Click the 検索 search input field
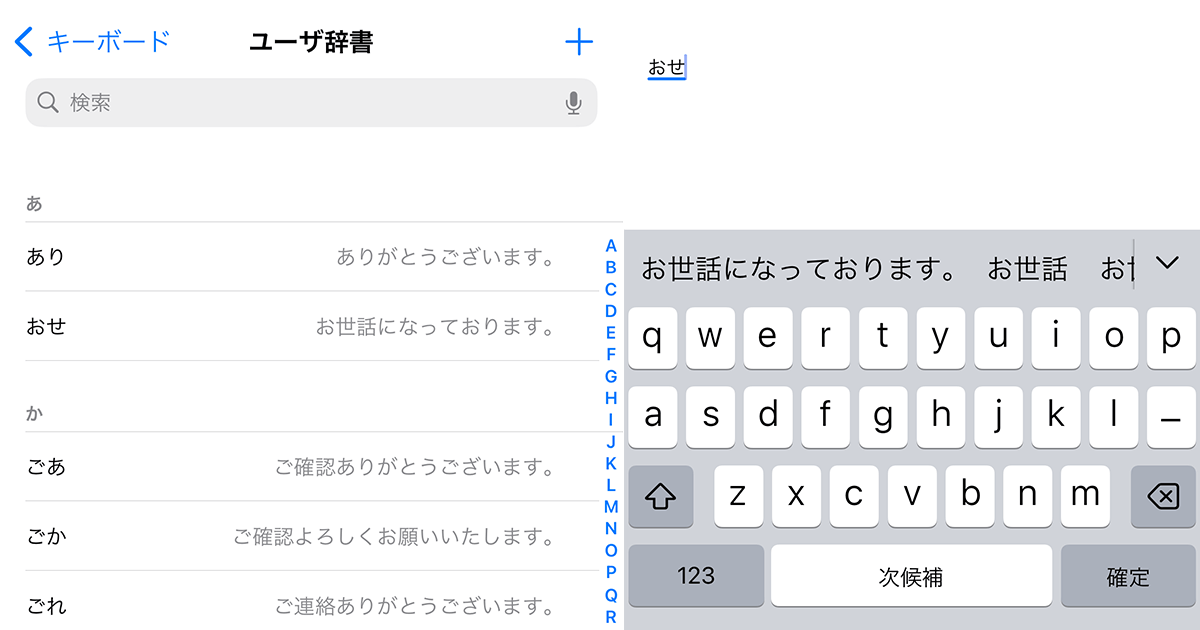 coord(311,103)
